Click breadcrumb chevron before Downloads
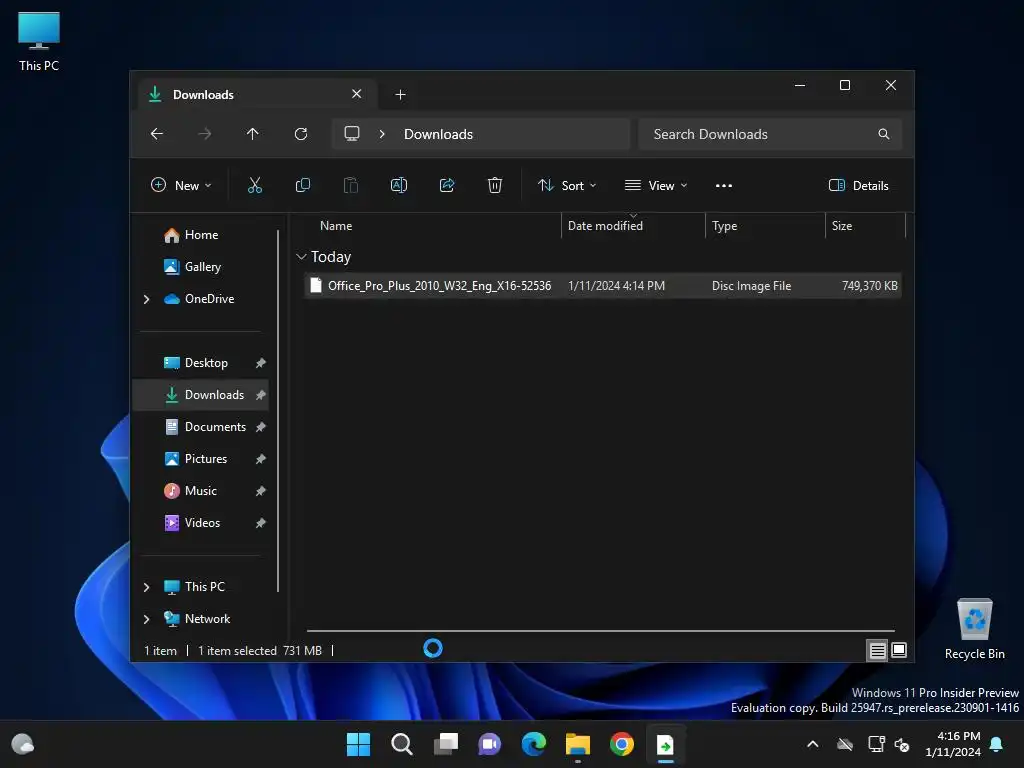The image size is (1024, 768). (382, 134)
